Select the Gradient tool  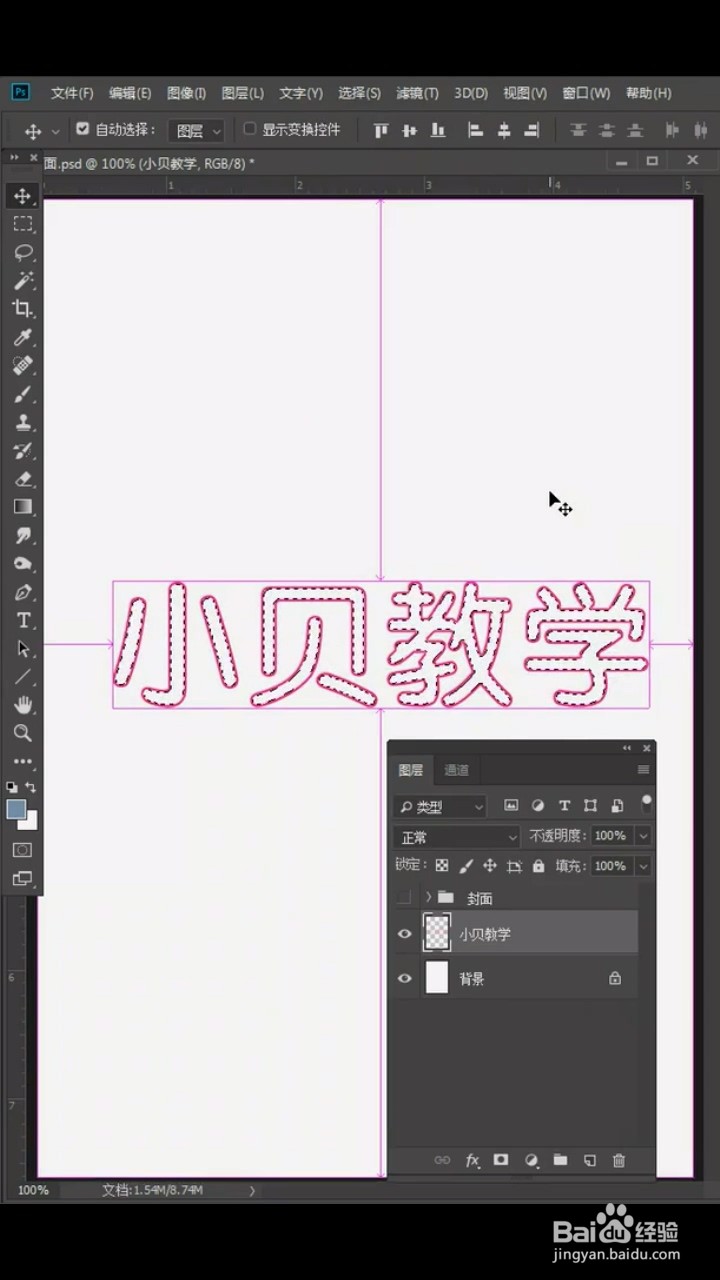[23, 507]
